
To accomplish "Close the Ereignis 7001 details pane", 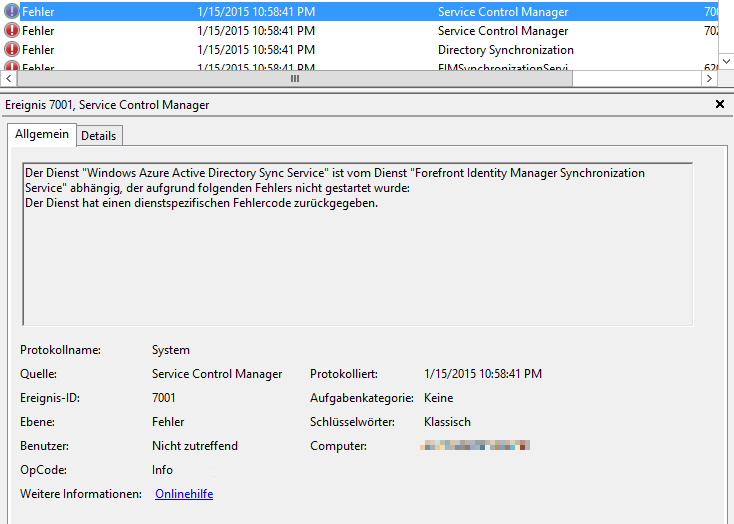I will pos(720,104).
